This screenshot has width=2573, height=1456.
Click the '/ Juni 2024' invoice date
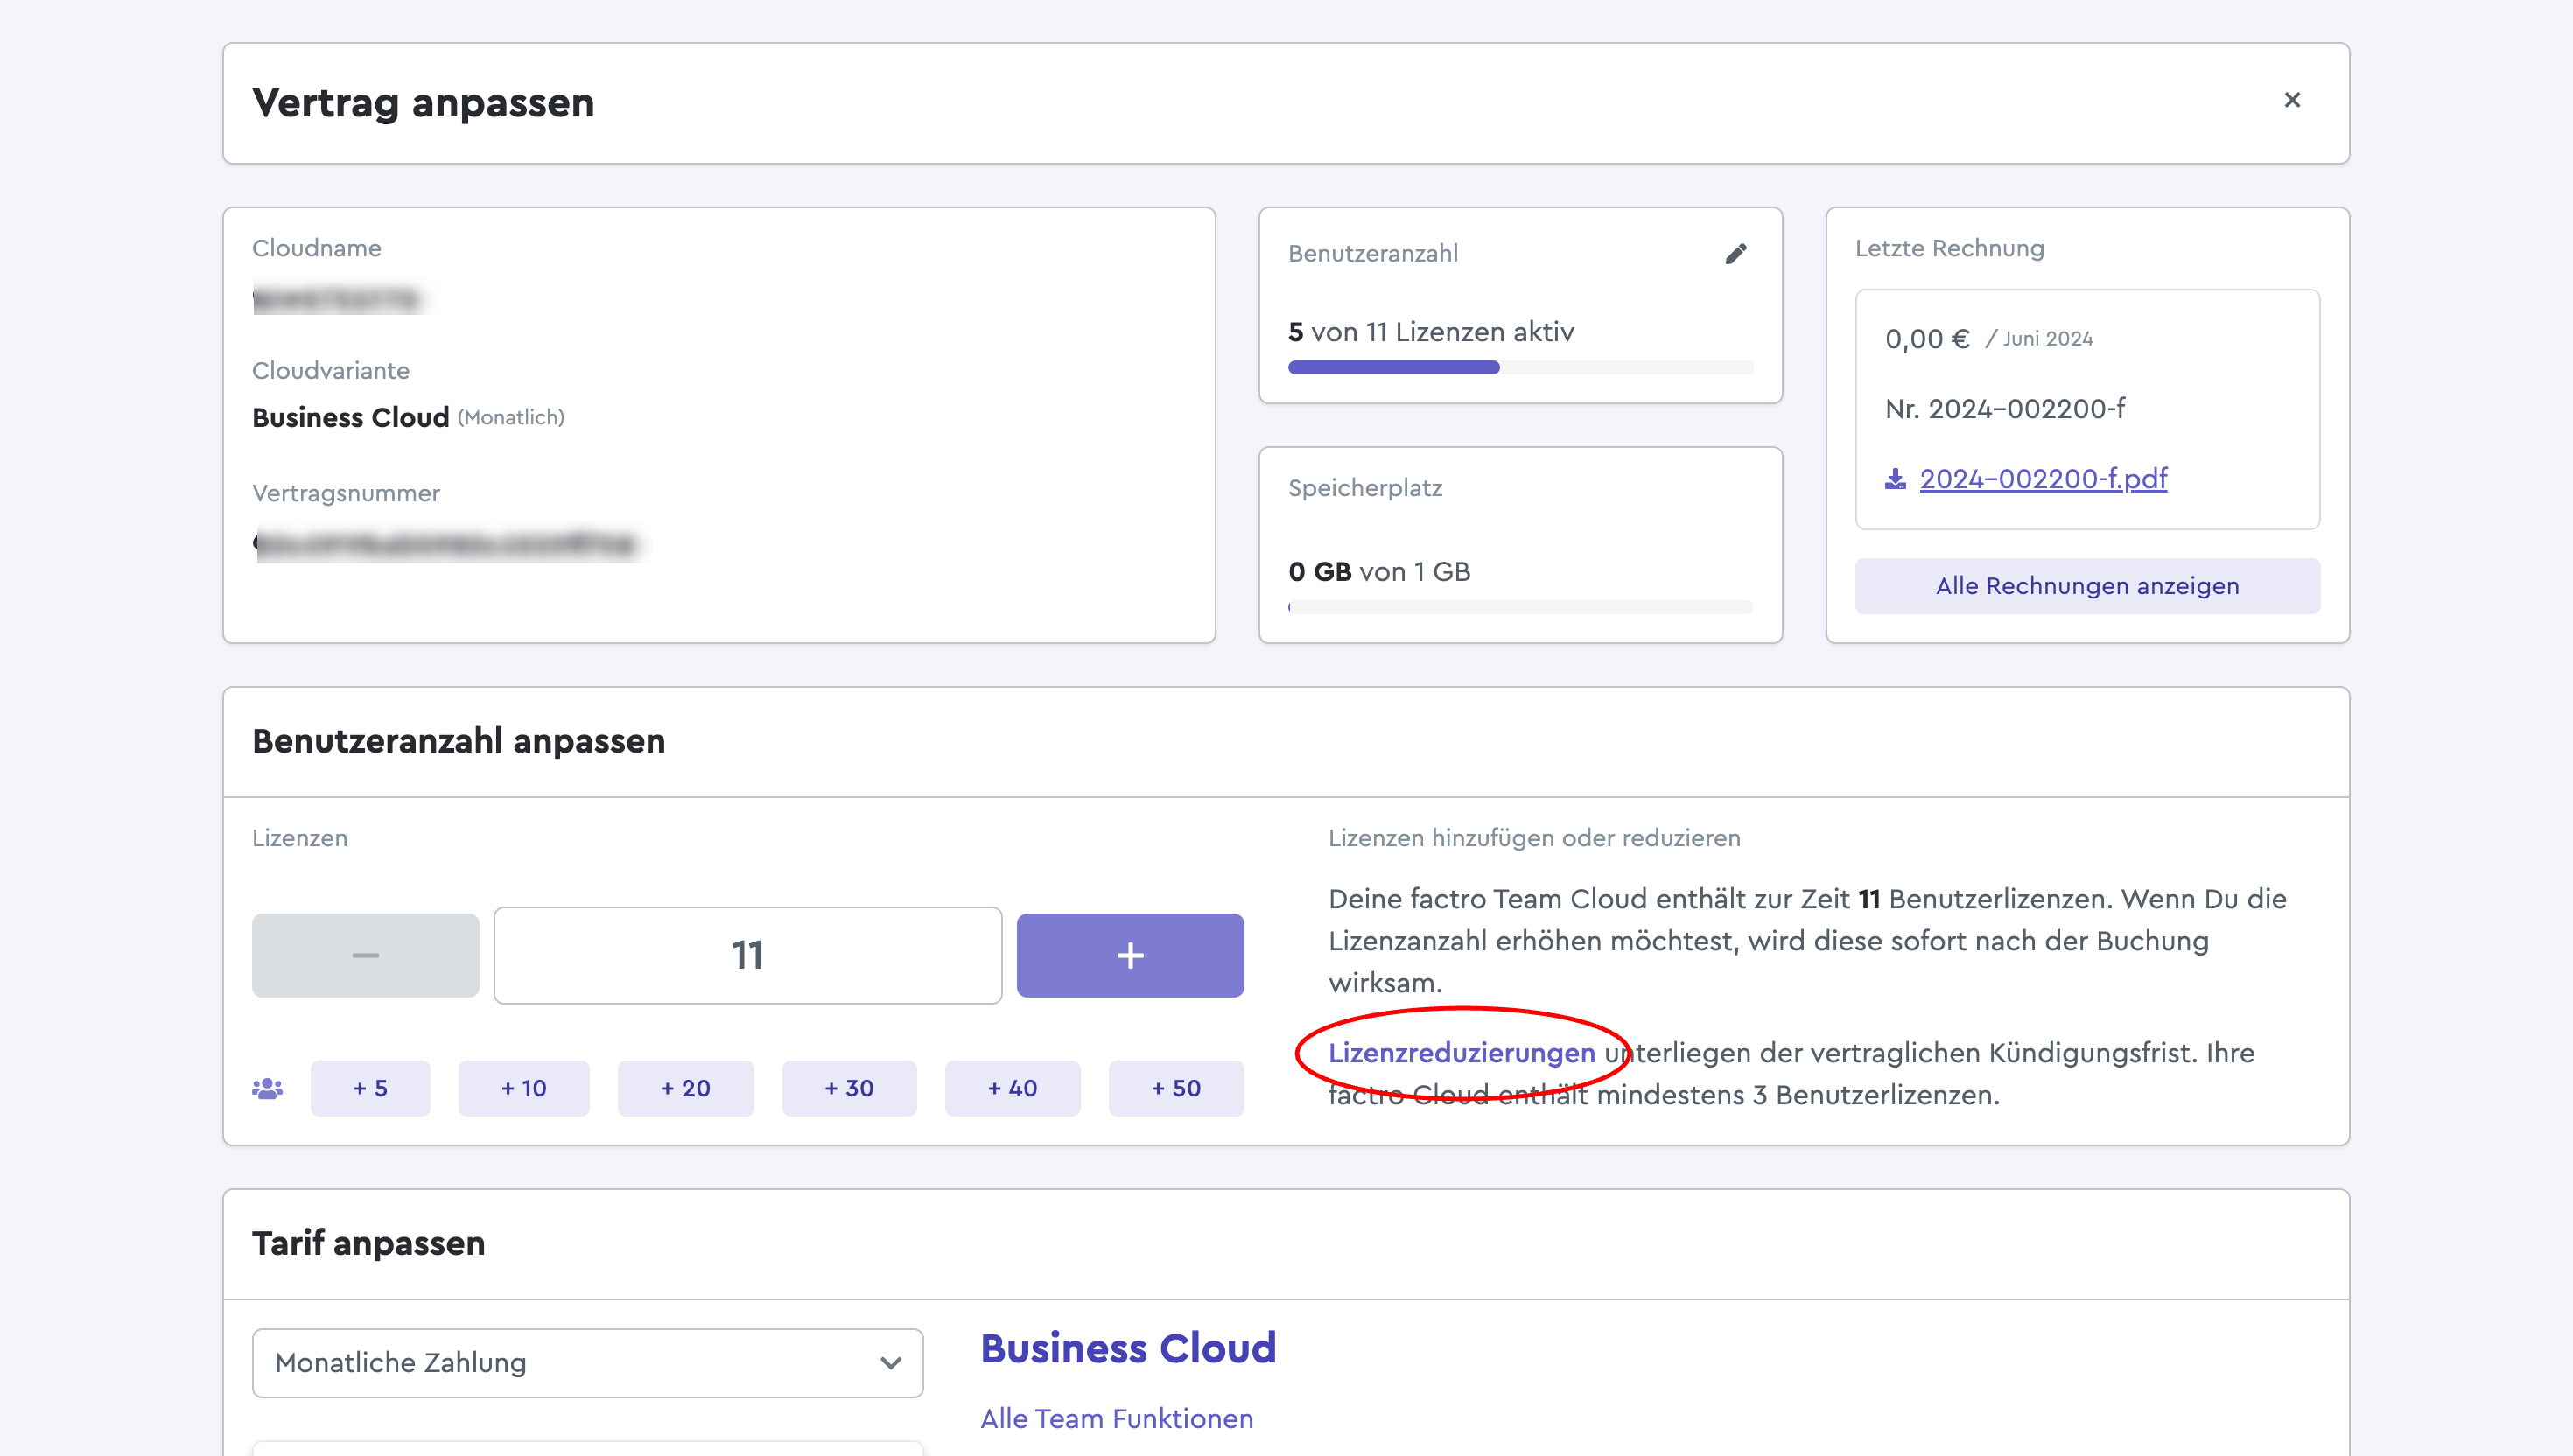pos(2039,339)
